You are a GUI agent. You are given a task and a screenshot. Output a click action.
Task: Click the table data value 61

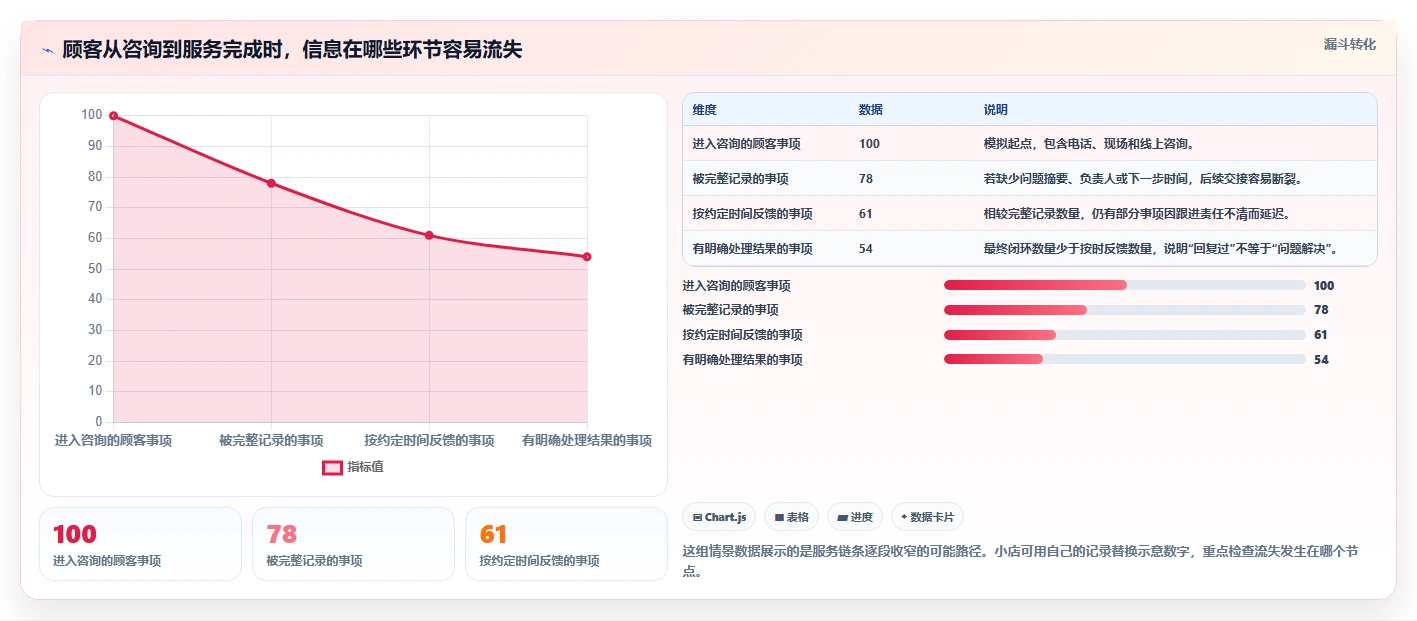tap(866, 214)
